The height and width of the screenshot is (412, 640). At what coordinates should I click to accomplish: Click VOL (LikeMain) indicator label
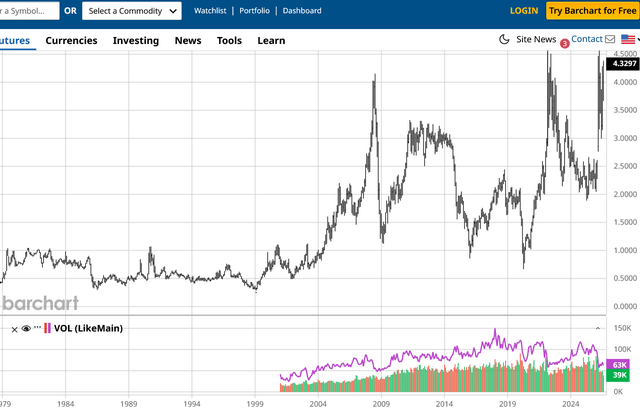coord(88,328)
